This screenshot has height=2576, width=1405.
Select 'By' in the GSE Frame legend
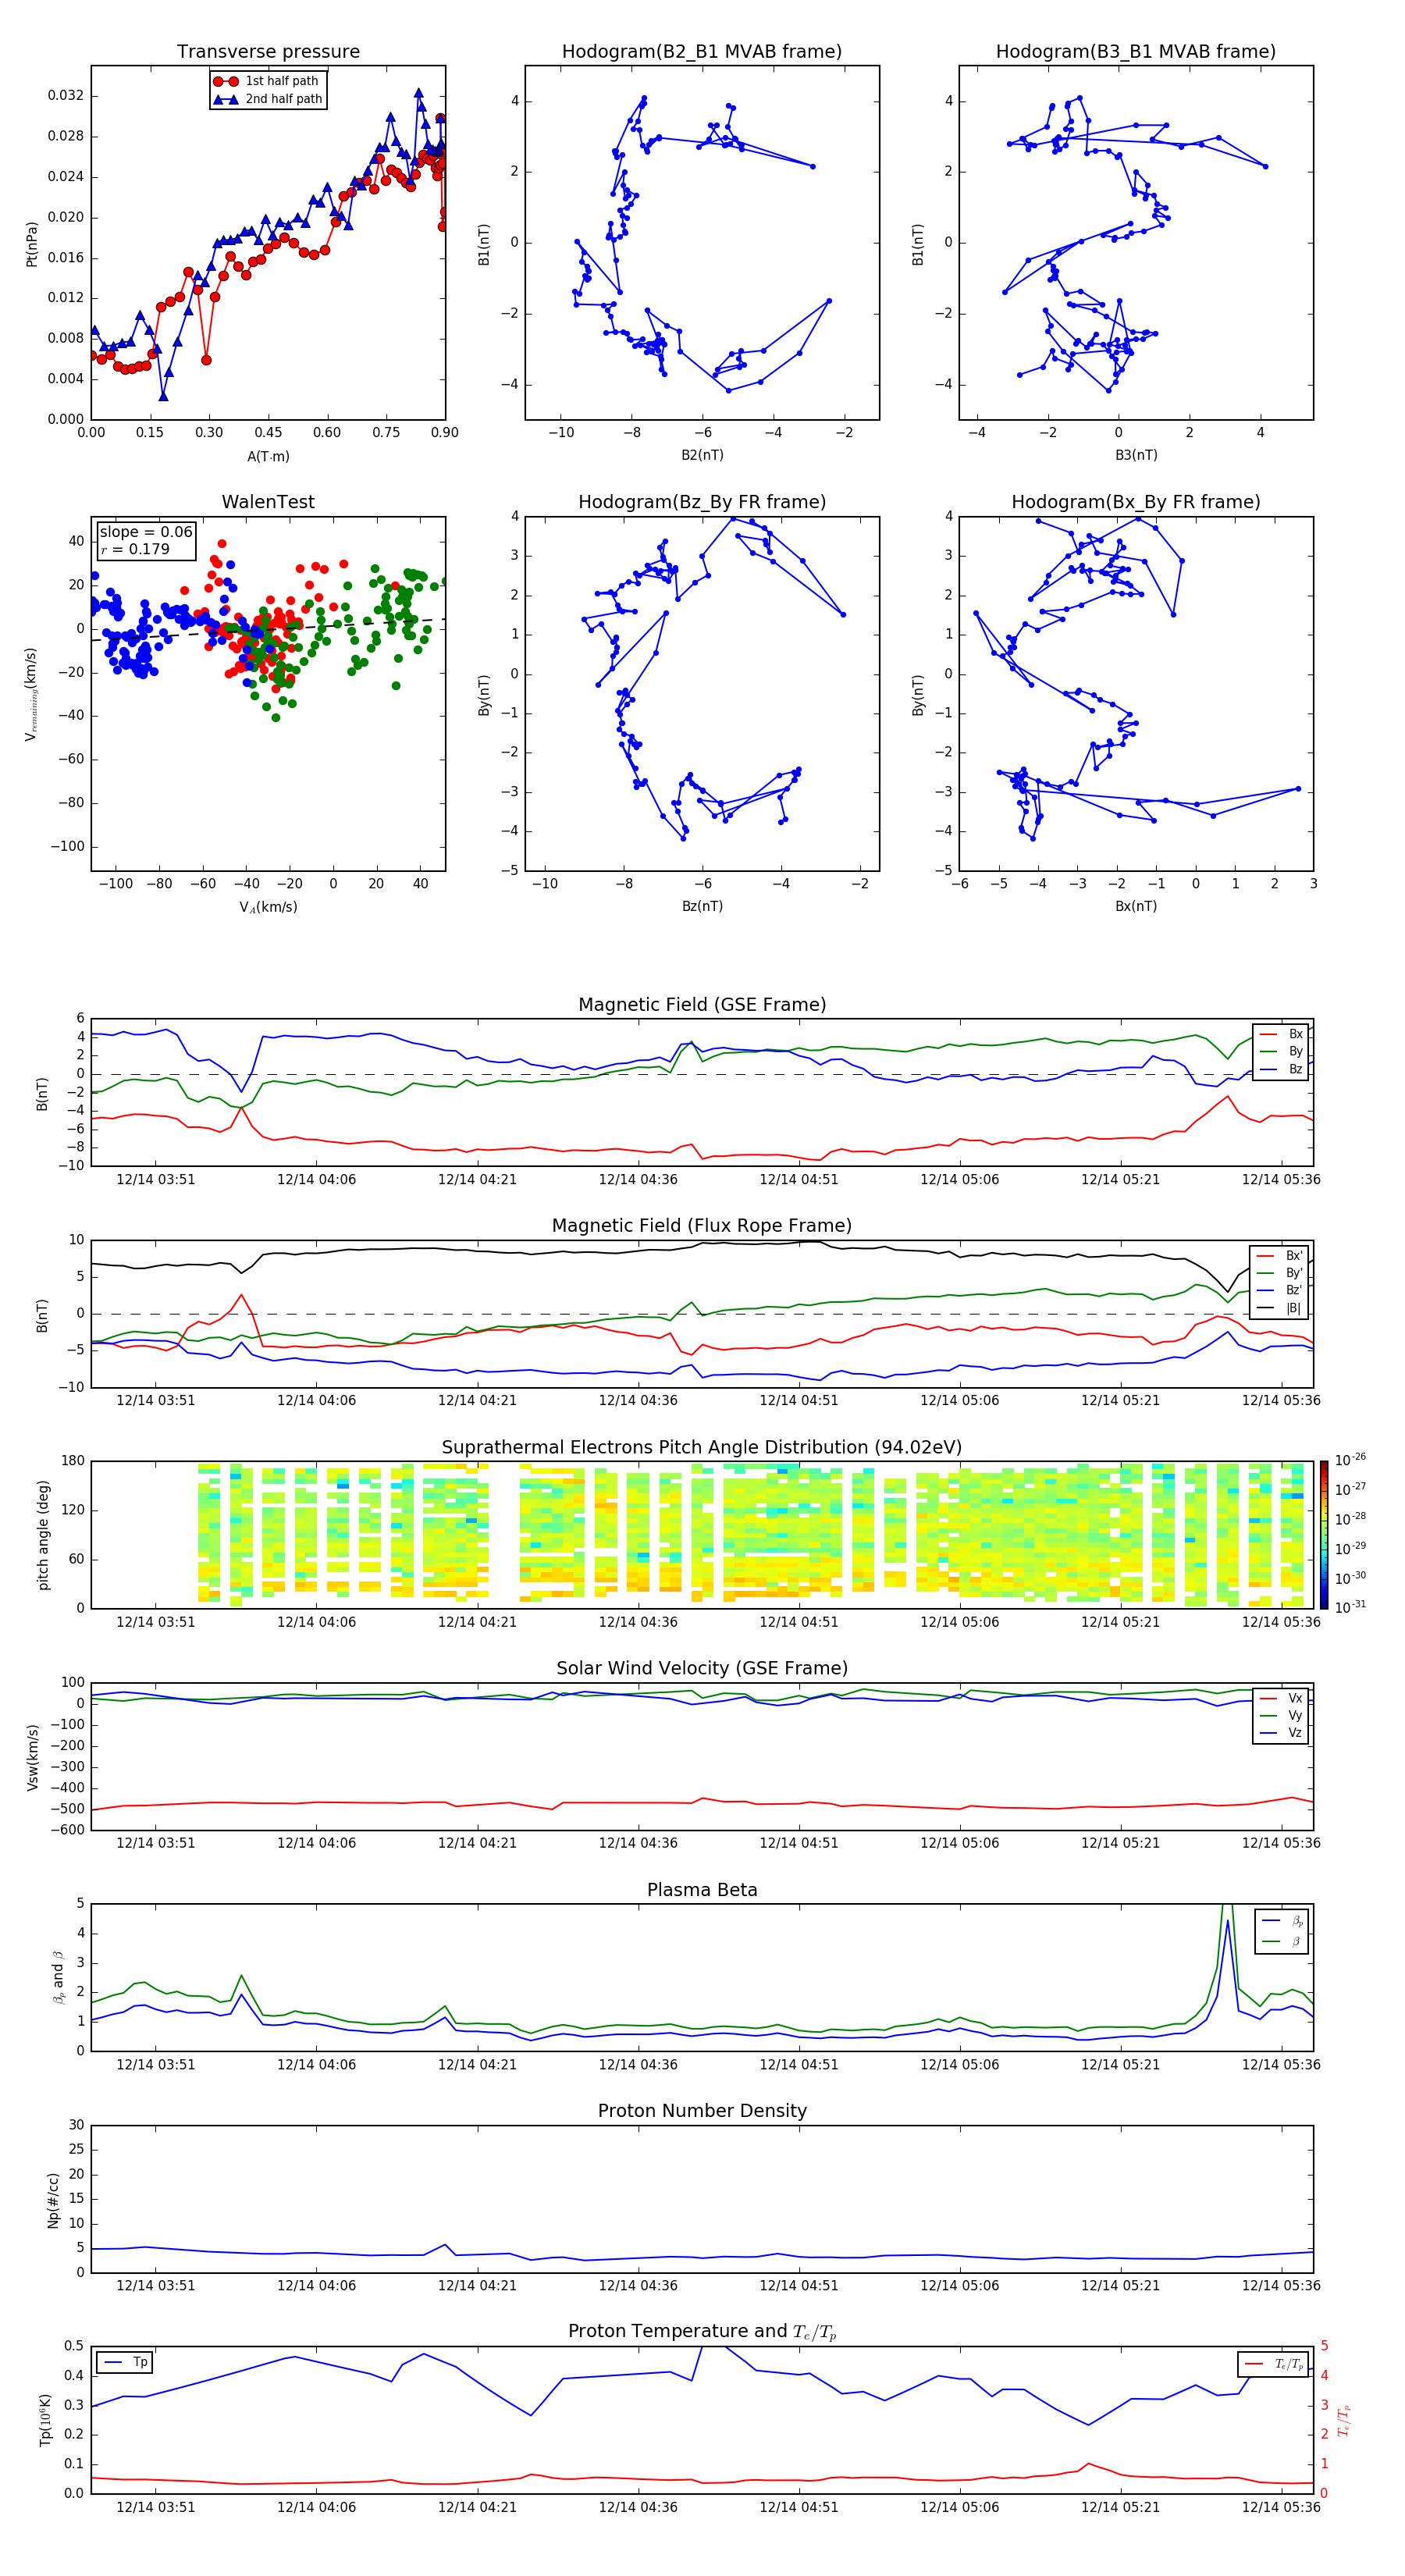click(1281, 1051)
